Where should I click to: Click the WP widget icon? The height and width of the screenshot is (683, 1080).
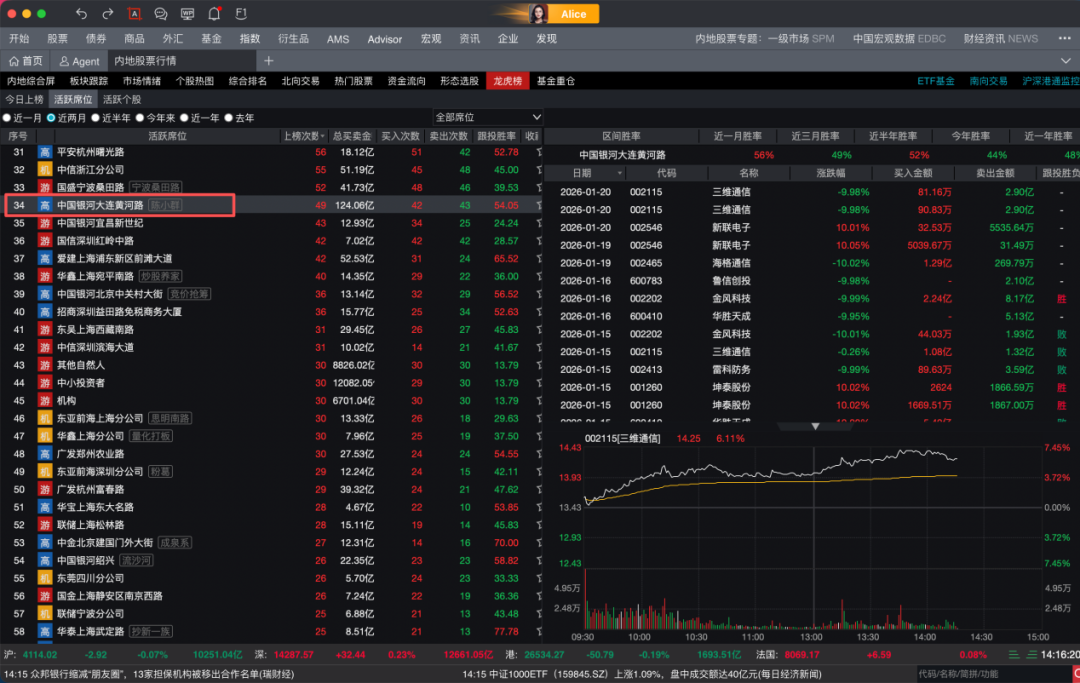point(186,15)
